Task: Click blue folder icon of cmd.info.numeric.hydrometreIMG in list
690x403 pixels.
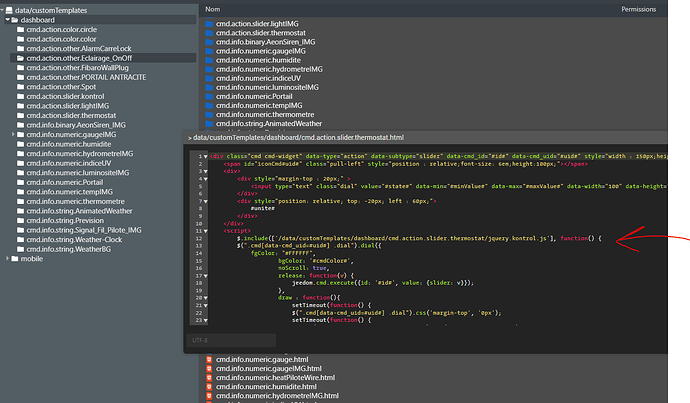Action: coord(209,69)
